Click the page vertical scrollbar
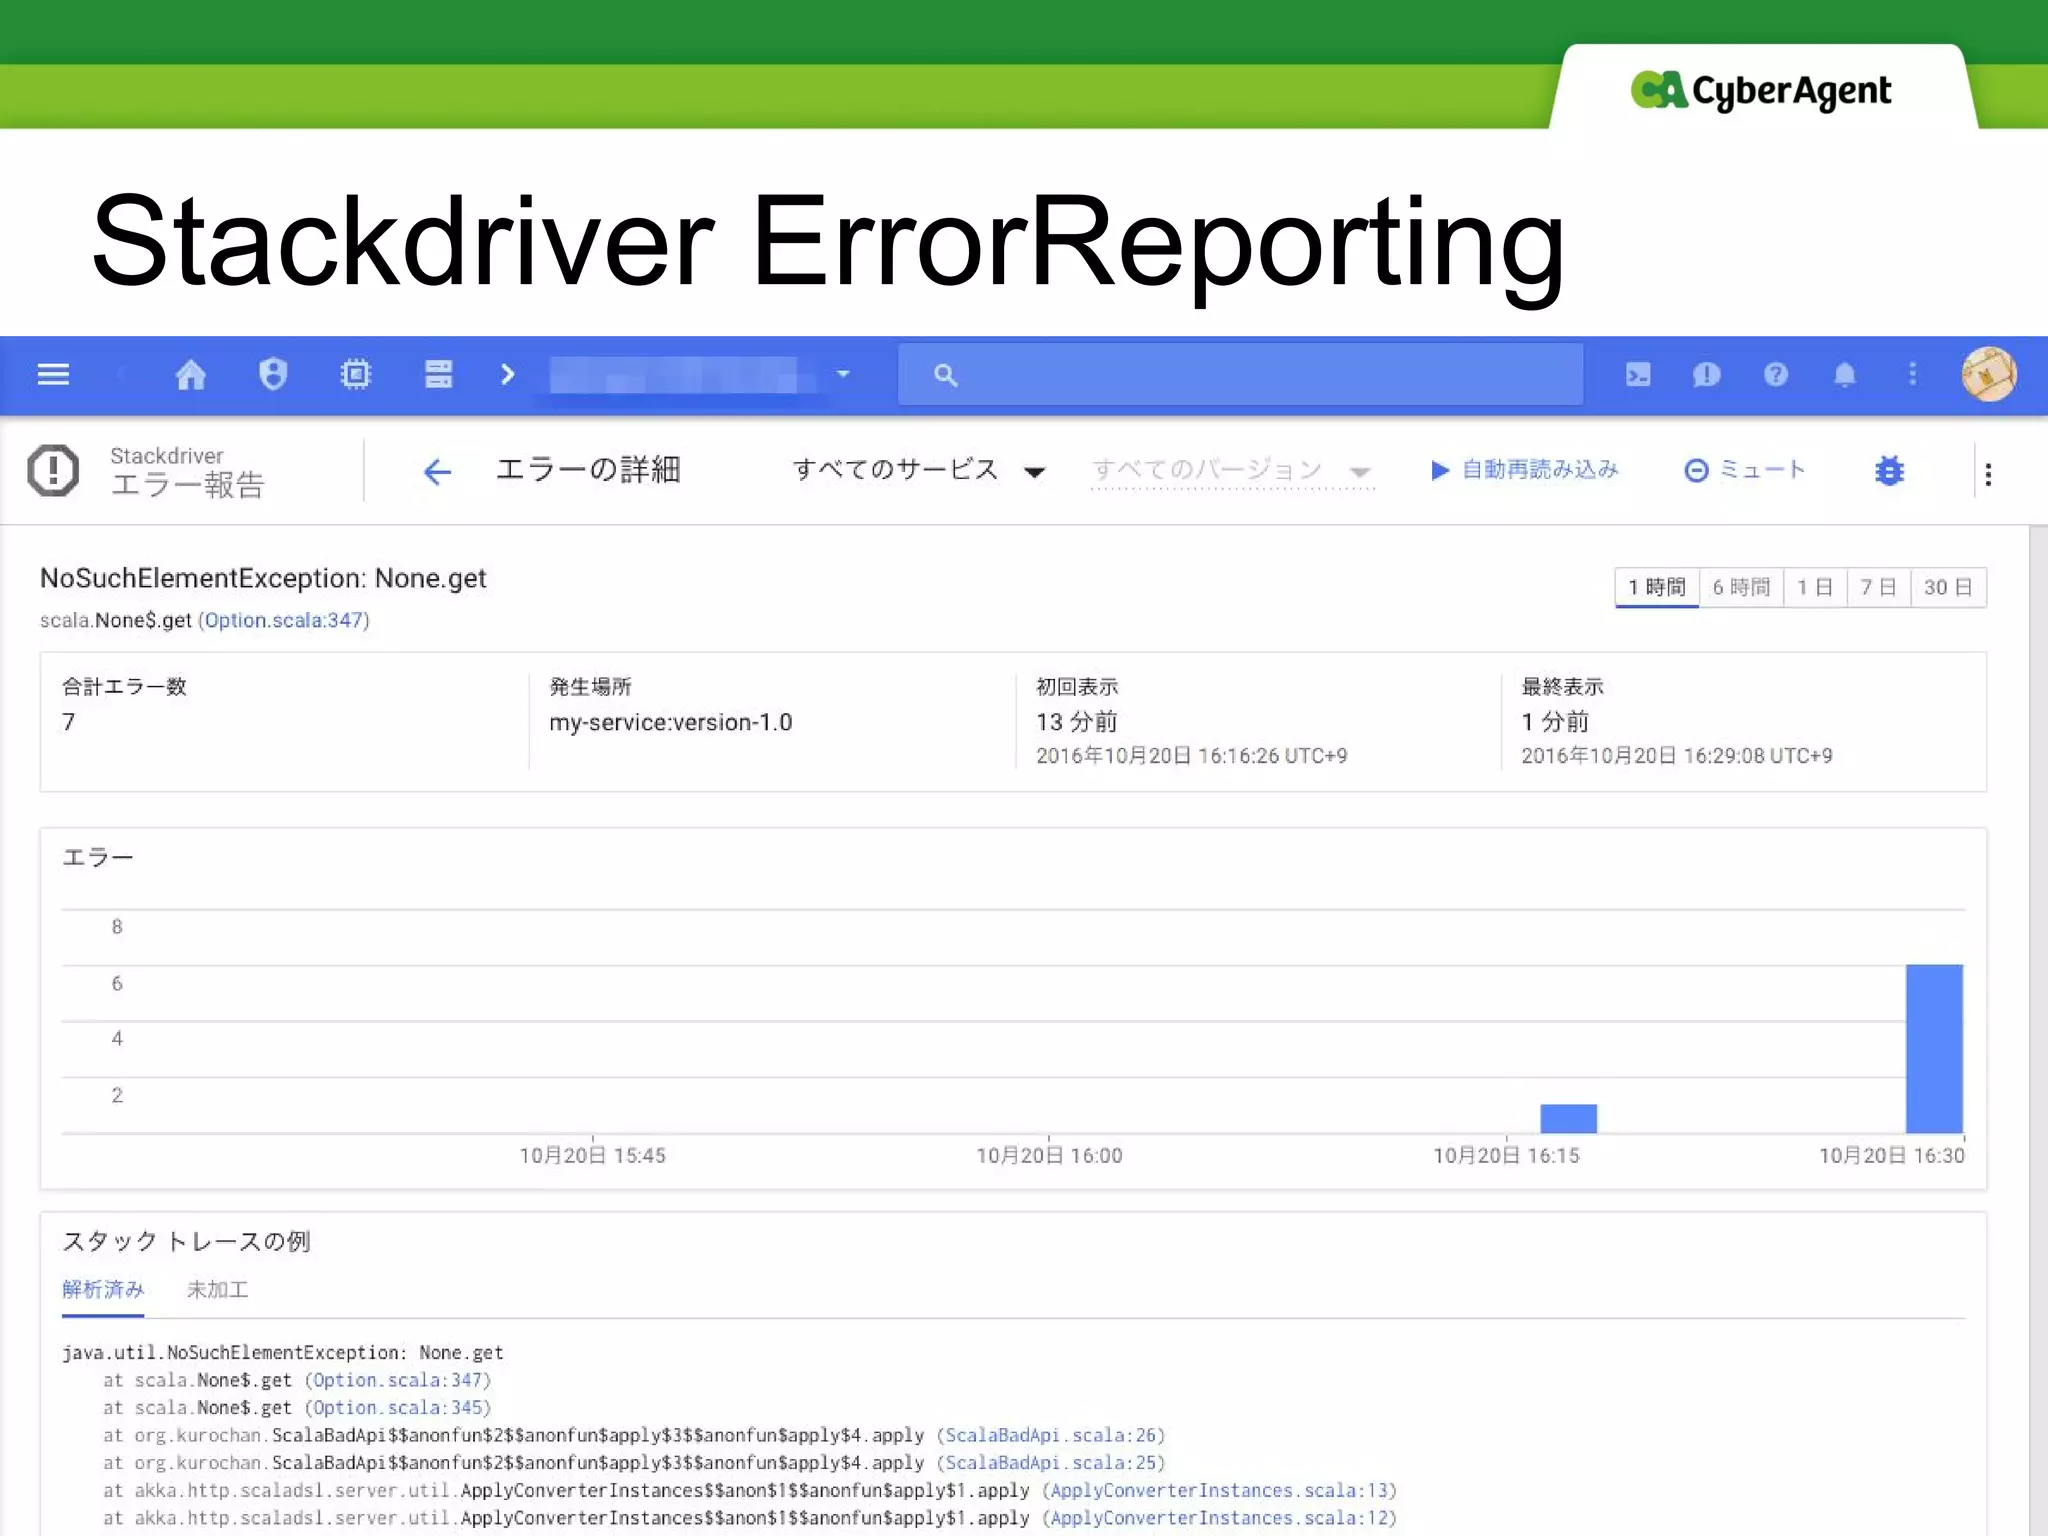The height and width of the screenshot is (1536, 2048). pyautogui.click(x=2038, y=1030)
